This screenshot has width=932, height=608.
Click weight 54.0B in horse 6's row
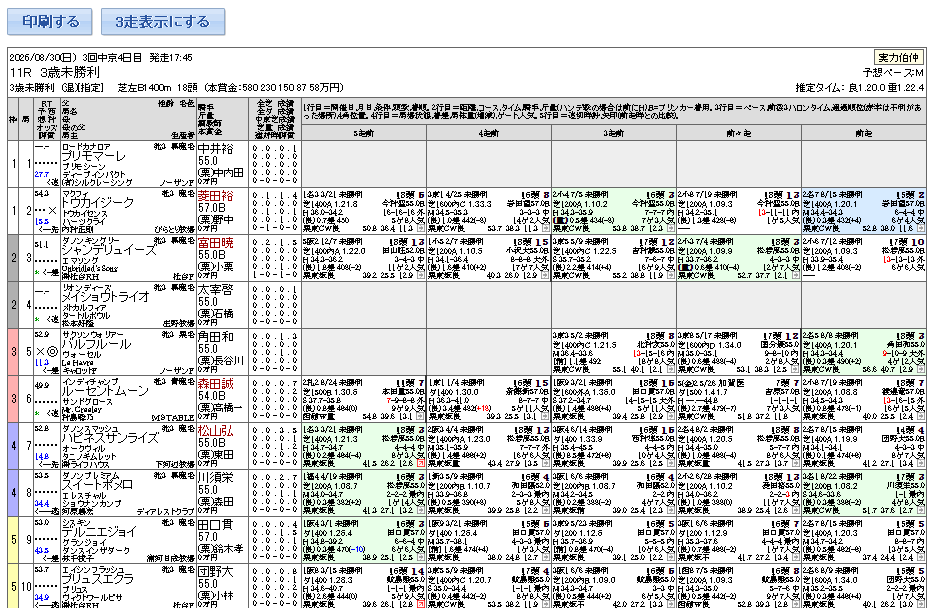point(212,396)
